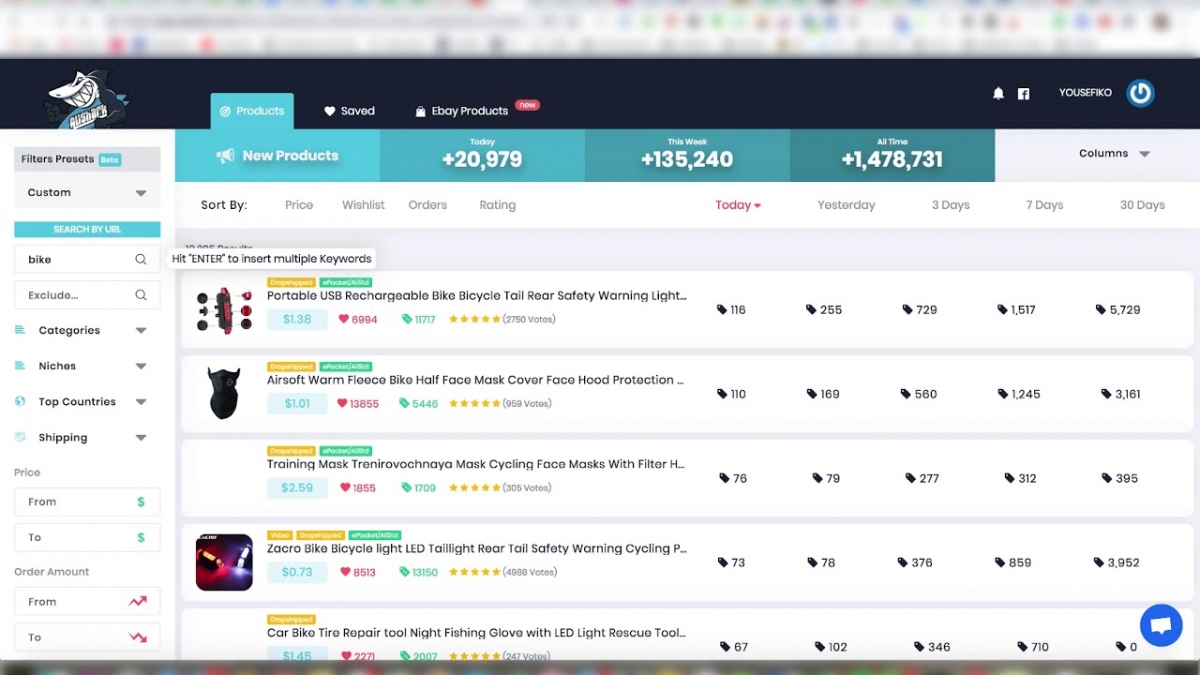This screenshot has height=675, width=1200.
Task: Toggle the wishlist heart on Training Mask product
Action: tap(343, 487)
